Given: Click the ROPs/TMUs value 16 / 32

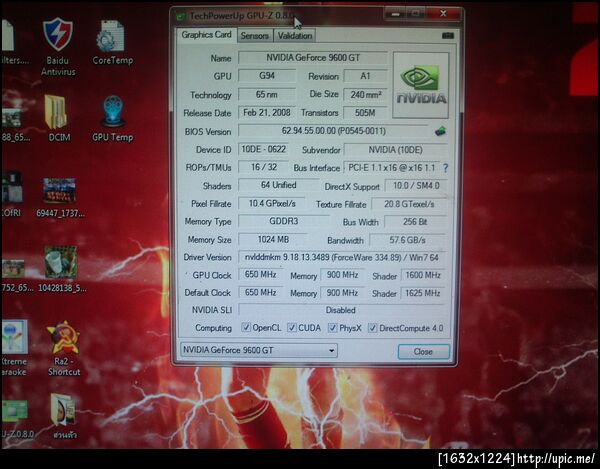Looking at the screenshot, I should (263, 167).
